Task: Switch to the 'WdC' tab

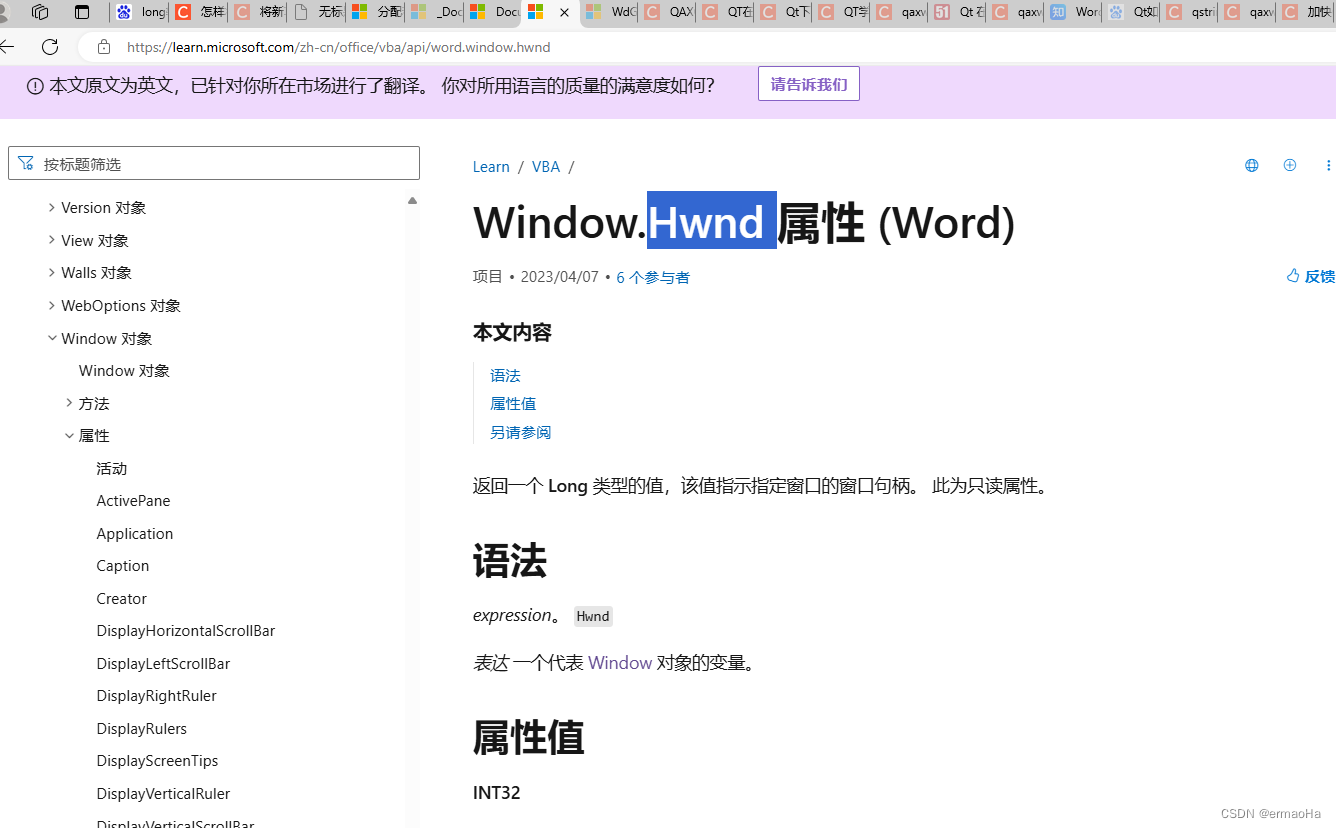Action: click(x=610, y=12)
